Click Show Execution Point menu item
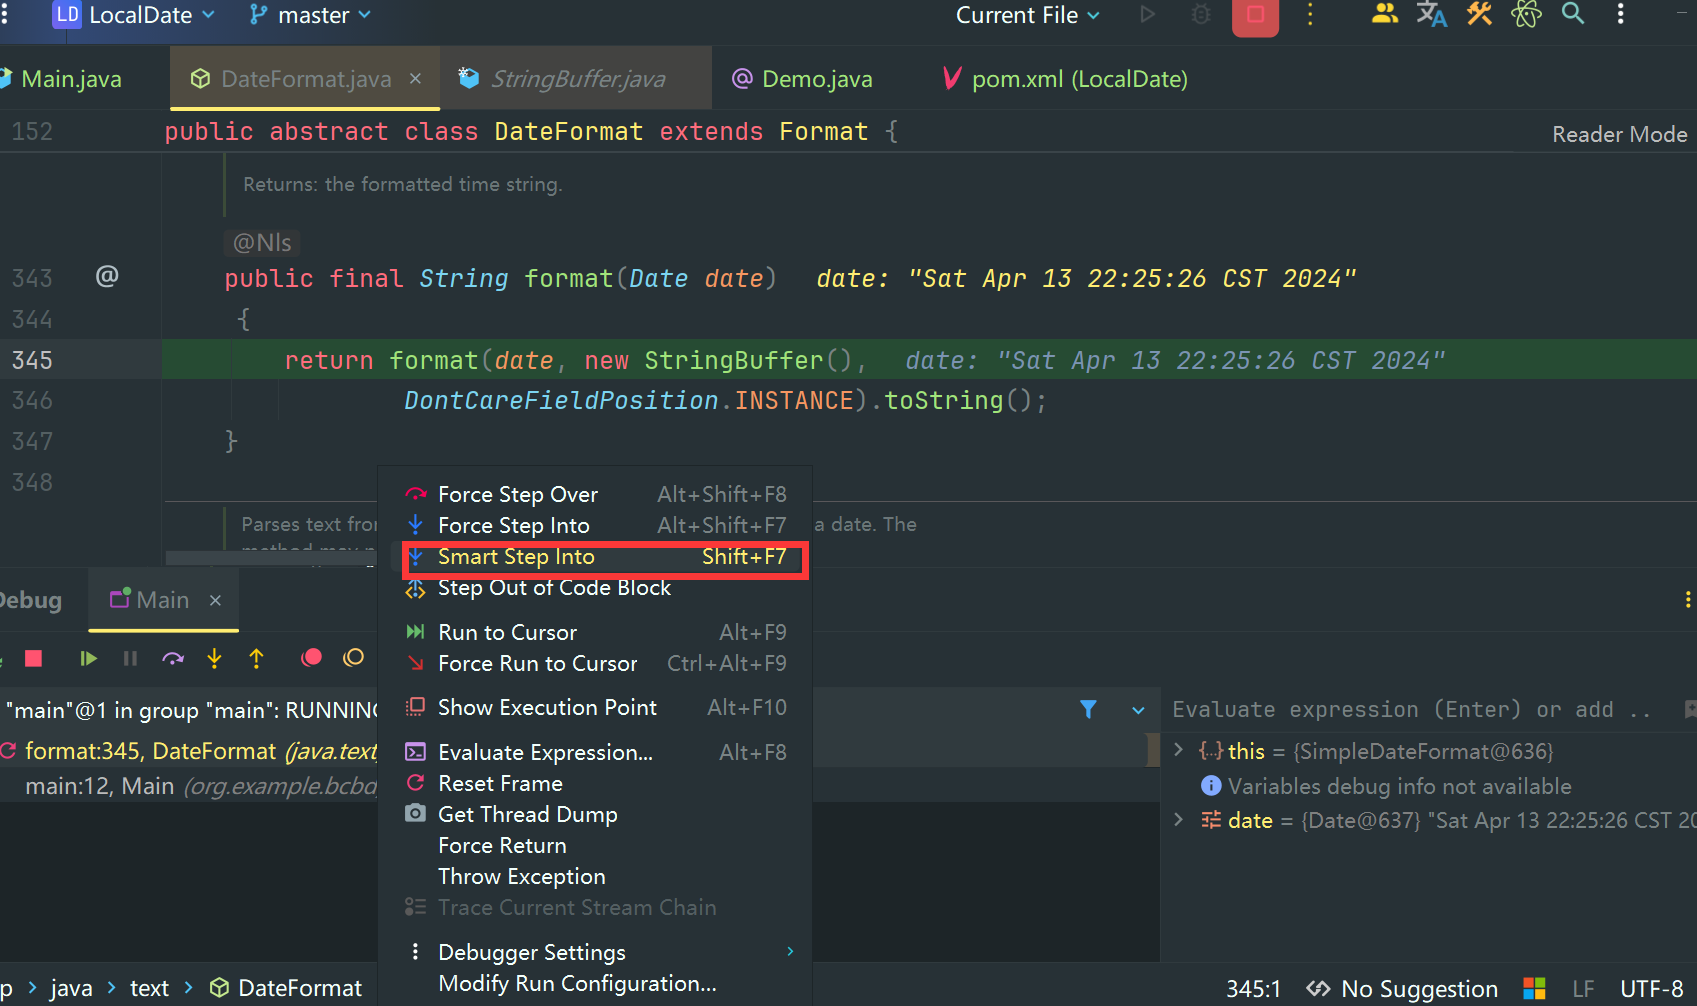Screen dimensions: 1697x1006 pos(596,707)
